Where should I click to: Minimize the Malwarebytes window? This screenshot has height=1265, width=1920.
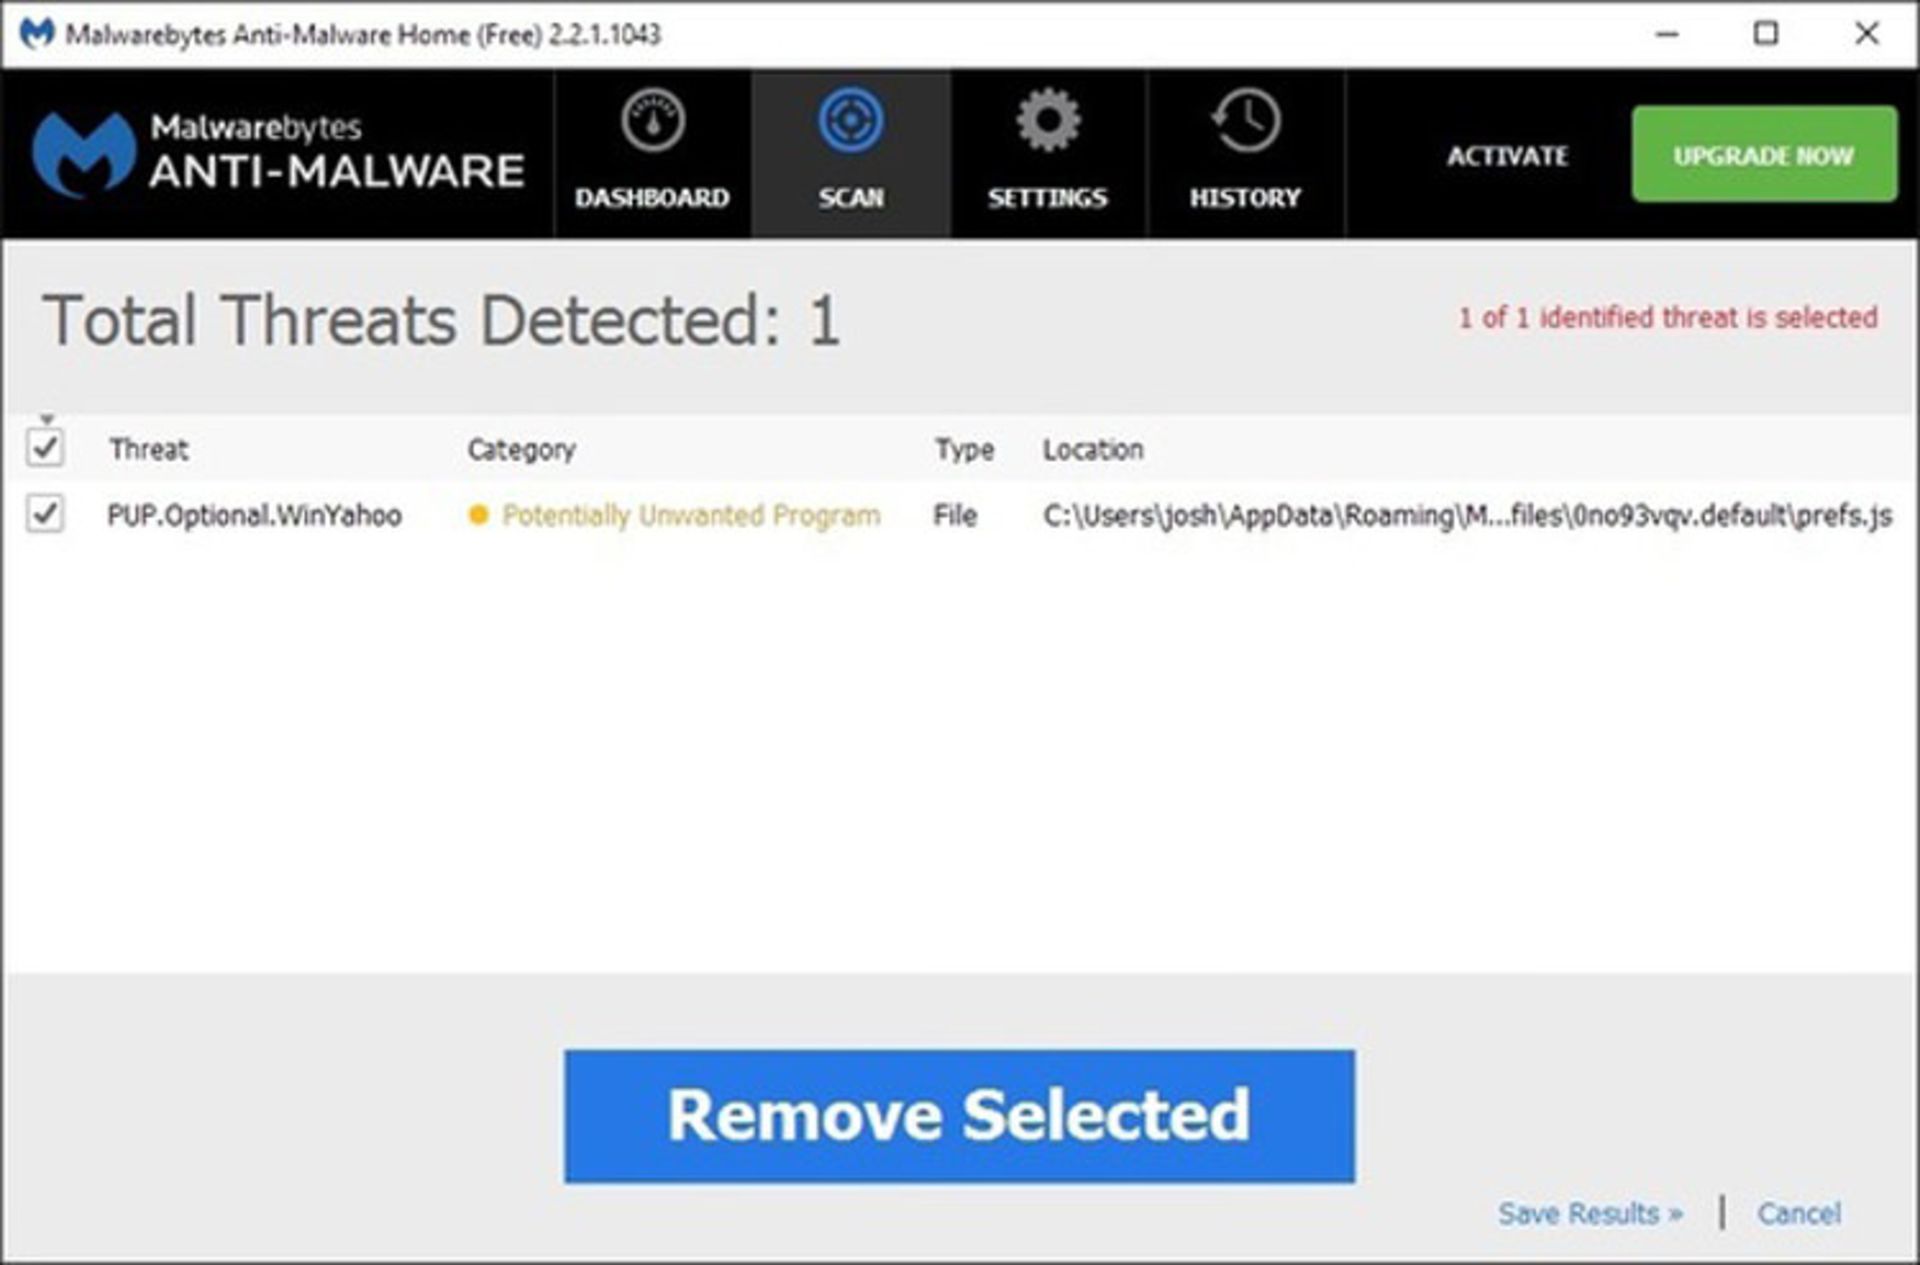tap(1666, 34)
